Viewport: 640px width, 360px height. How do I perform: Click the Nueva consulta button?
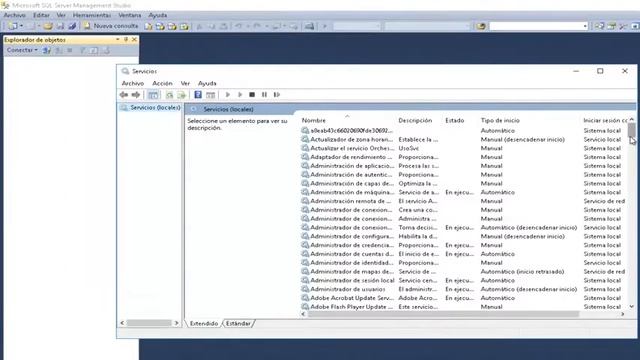click(x=111, y=26)
